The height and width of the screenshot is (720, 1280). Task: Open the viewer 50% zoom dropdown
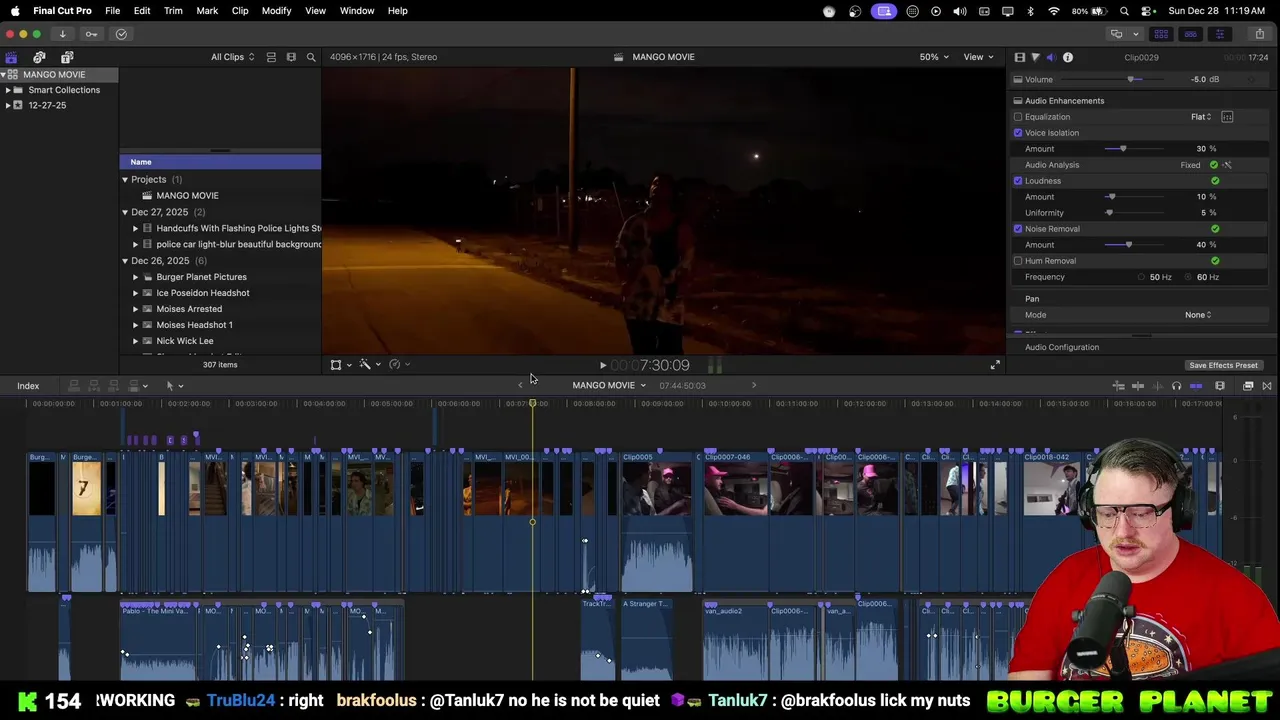click(x=934, y=57)
